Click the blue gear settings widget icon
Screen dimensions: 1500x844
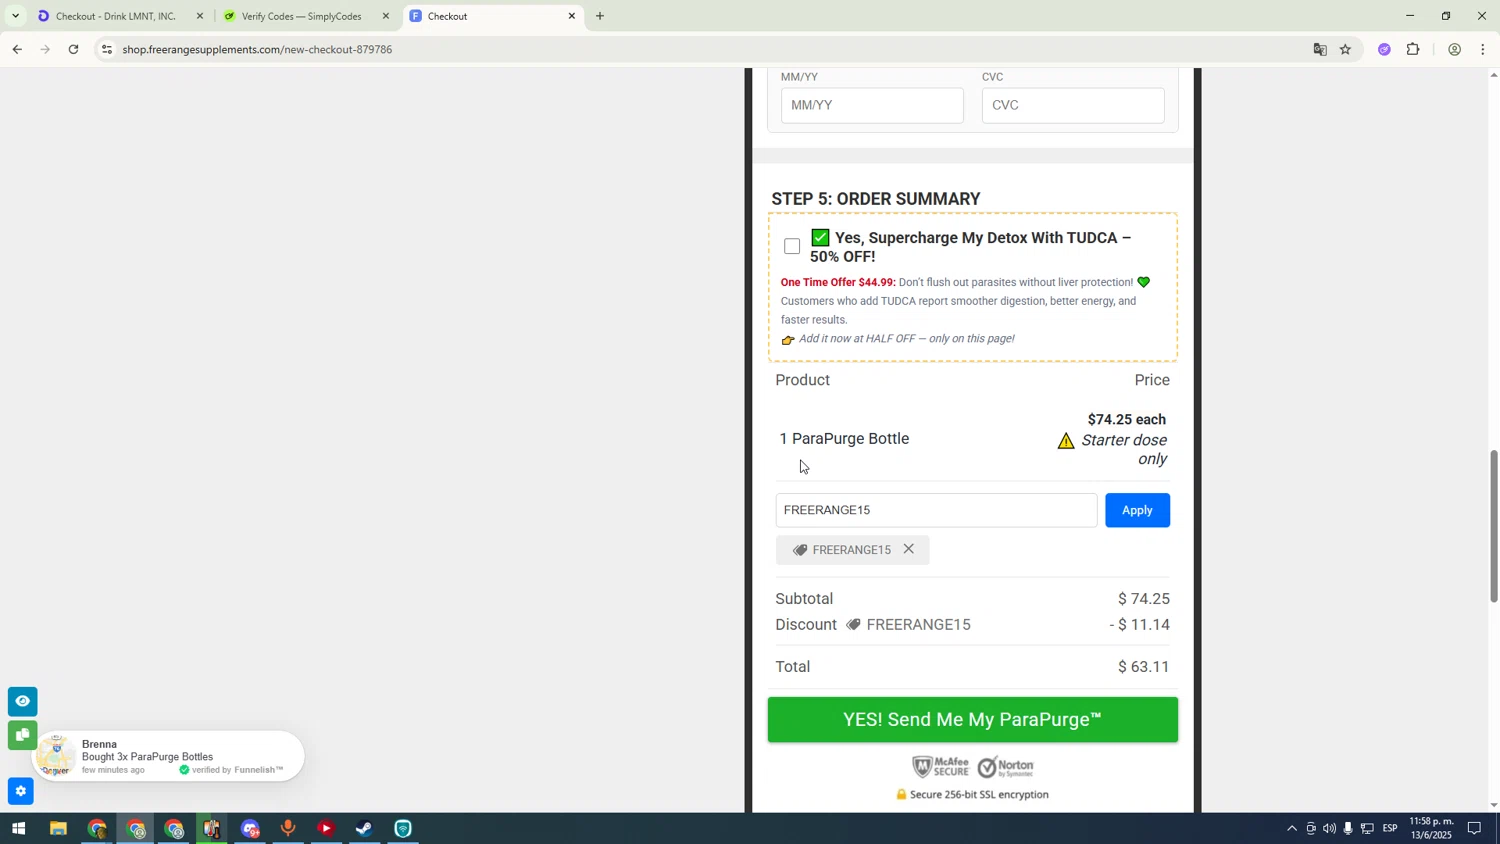click(20, 791)
